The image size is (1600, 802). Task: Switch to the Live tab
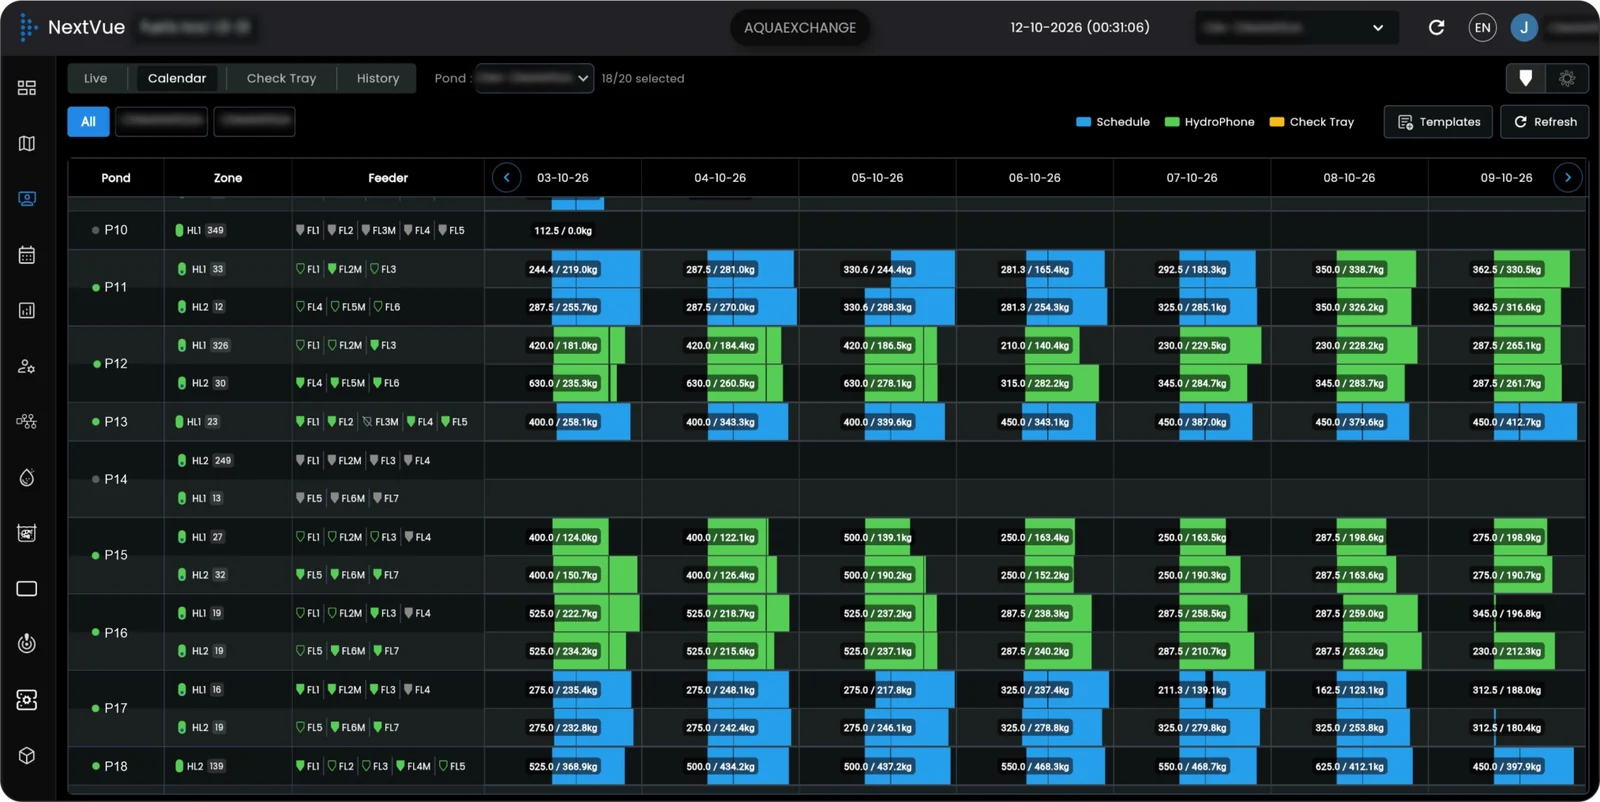pyautogui.click(x=96, y=78)
